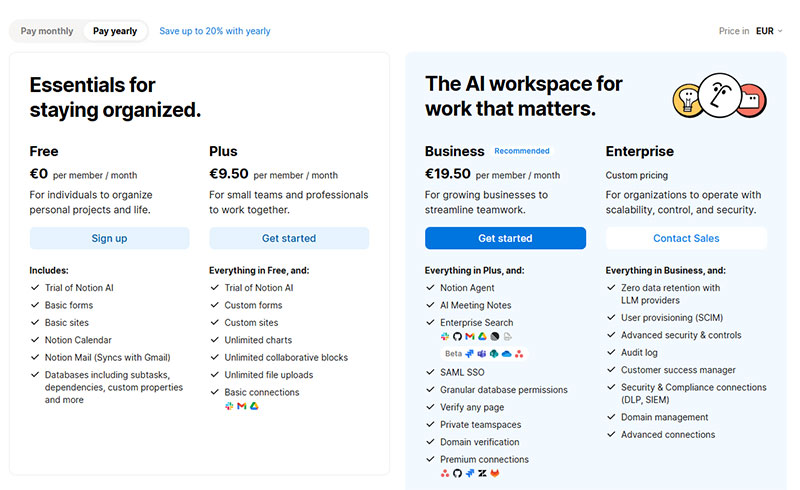Click Linear icon under Enterprise Search
The height and width of the screenshot is (490, 800).
[495, 336]
